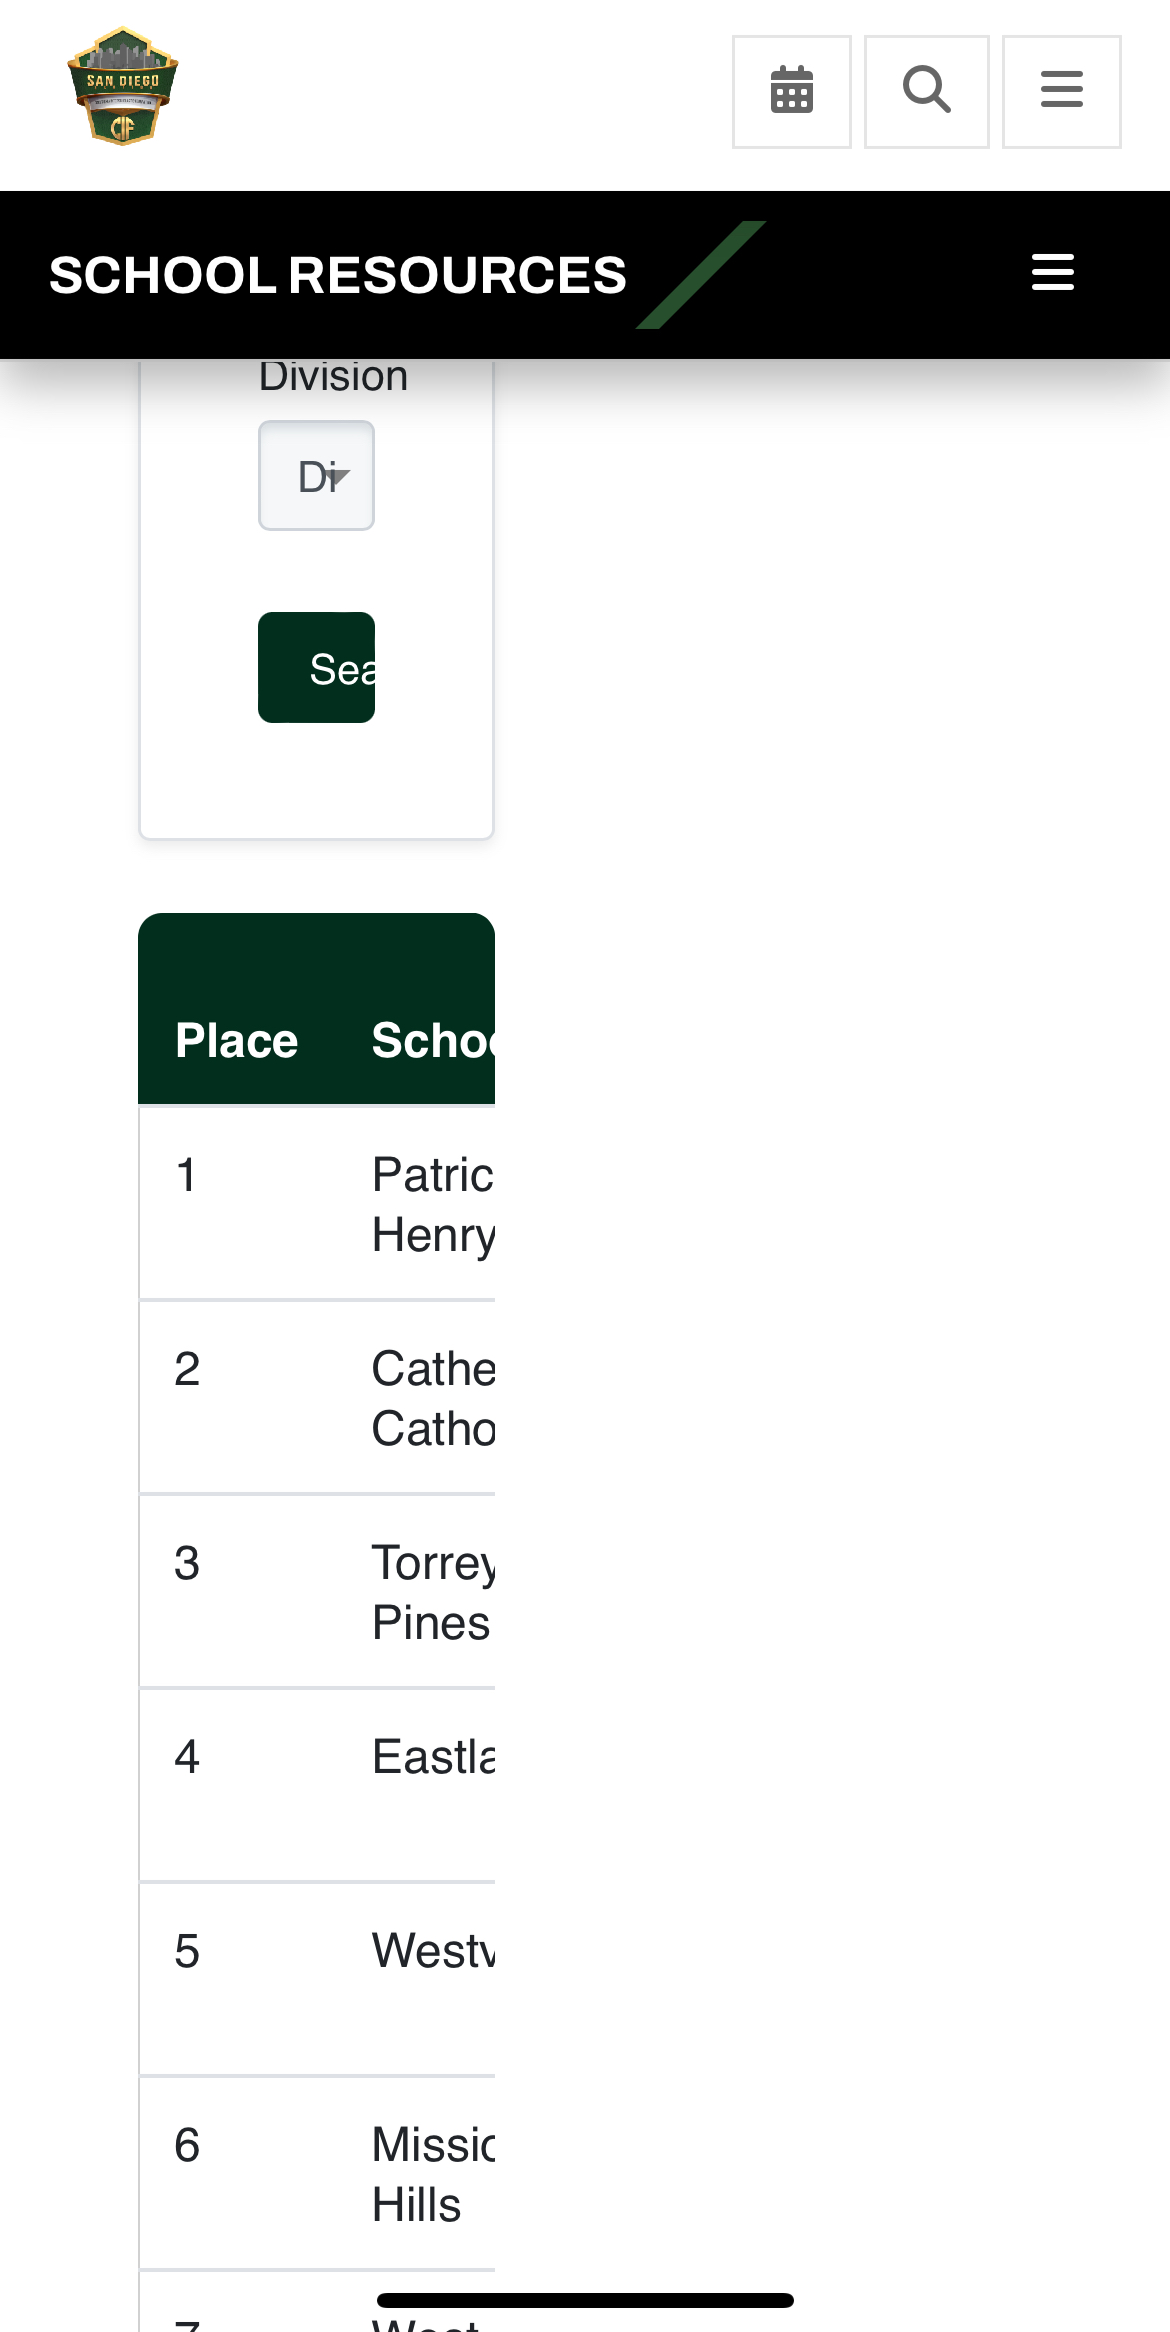Viewport: 1170px width, 2332px height.
Task: Open the Division dropdown
Action: click(x=316, y=476)
